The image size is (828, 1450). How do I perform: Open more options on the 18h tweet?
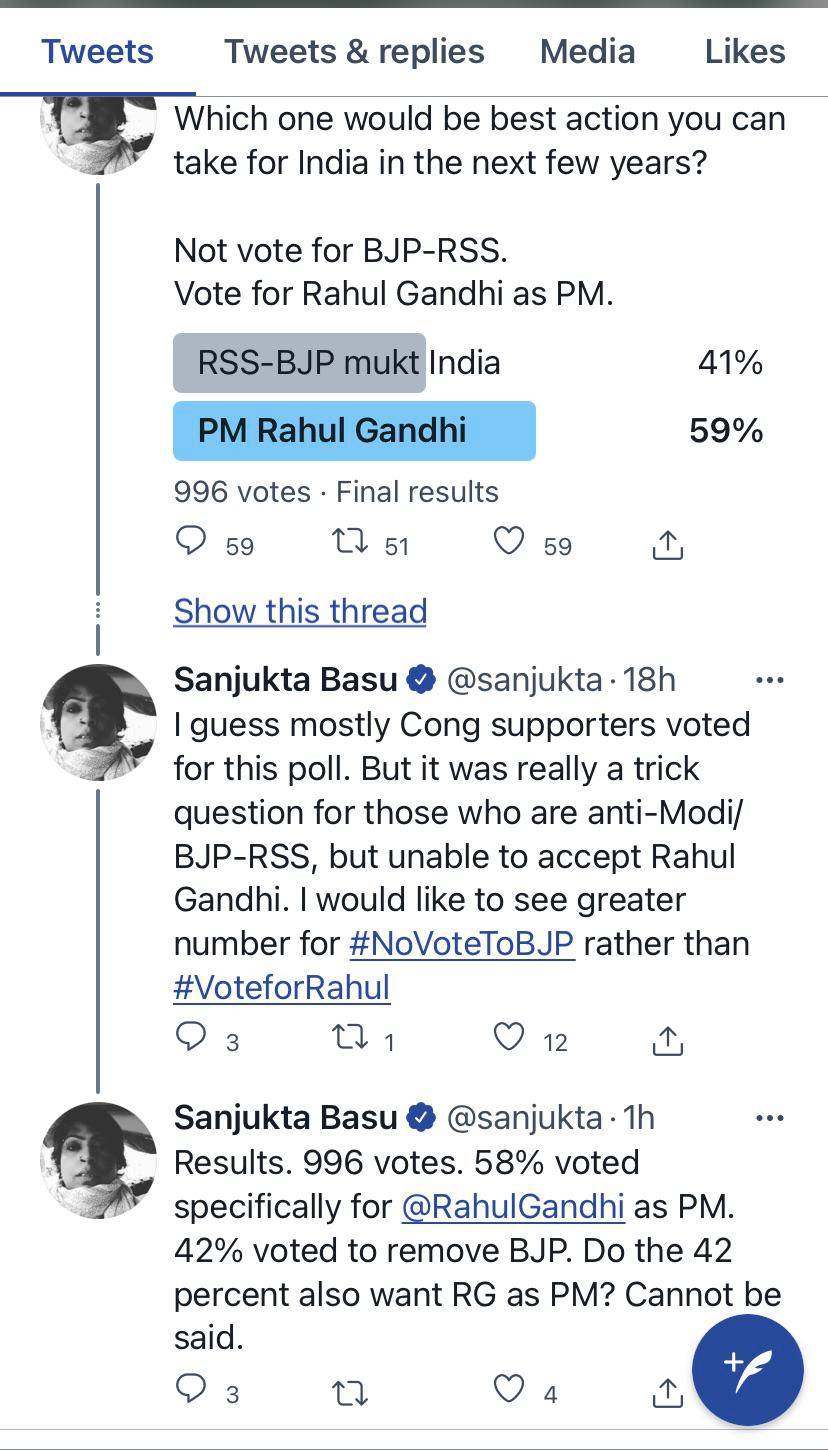pos(769,680)
